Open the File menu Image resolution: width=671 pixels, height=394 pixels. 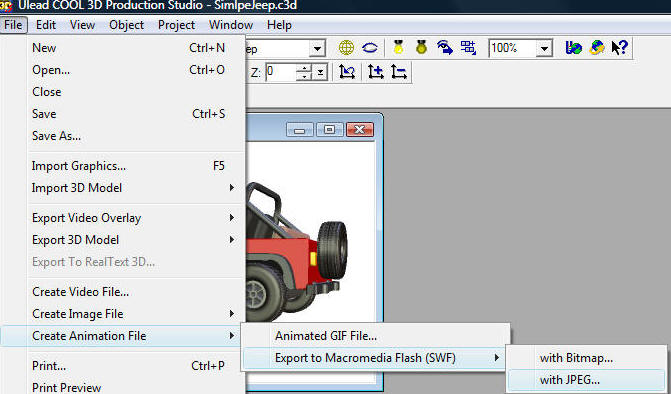pyautogui.click(x=14, y=25)
